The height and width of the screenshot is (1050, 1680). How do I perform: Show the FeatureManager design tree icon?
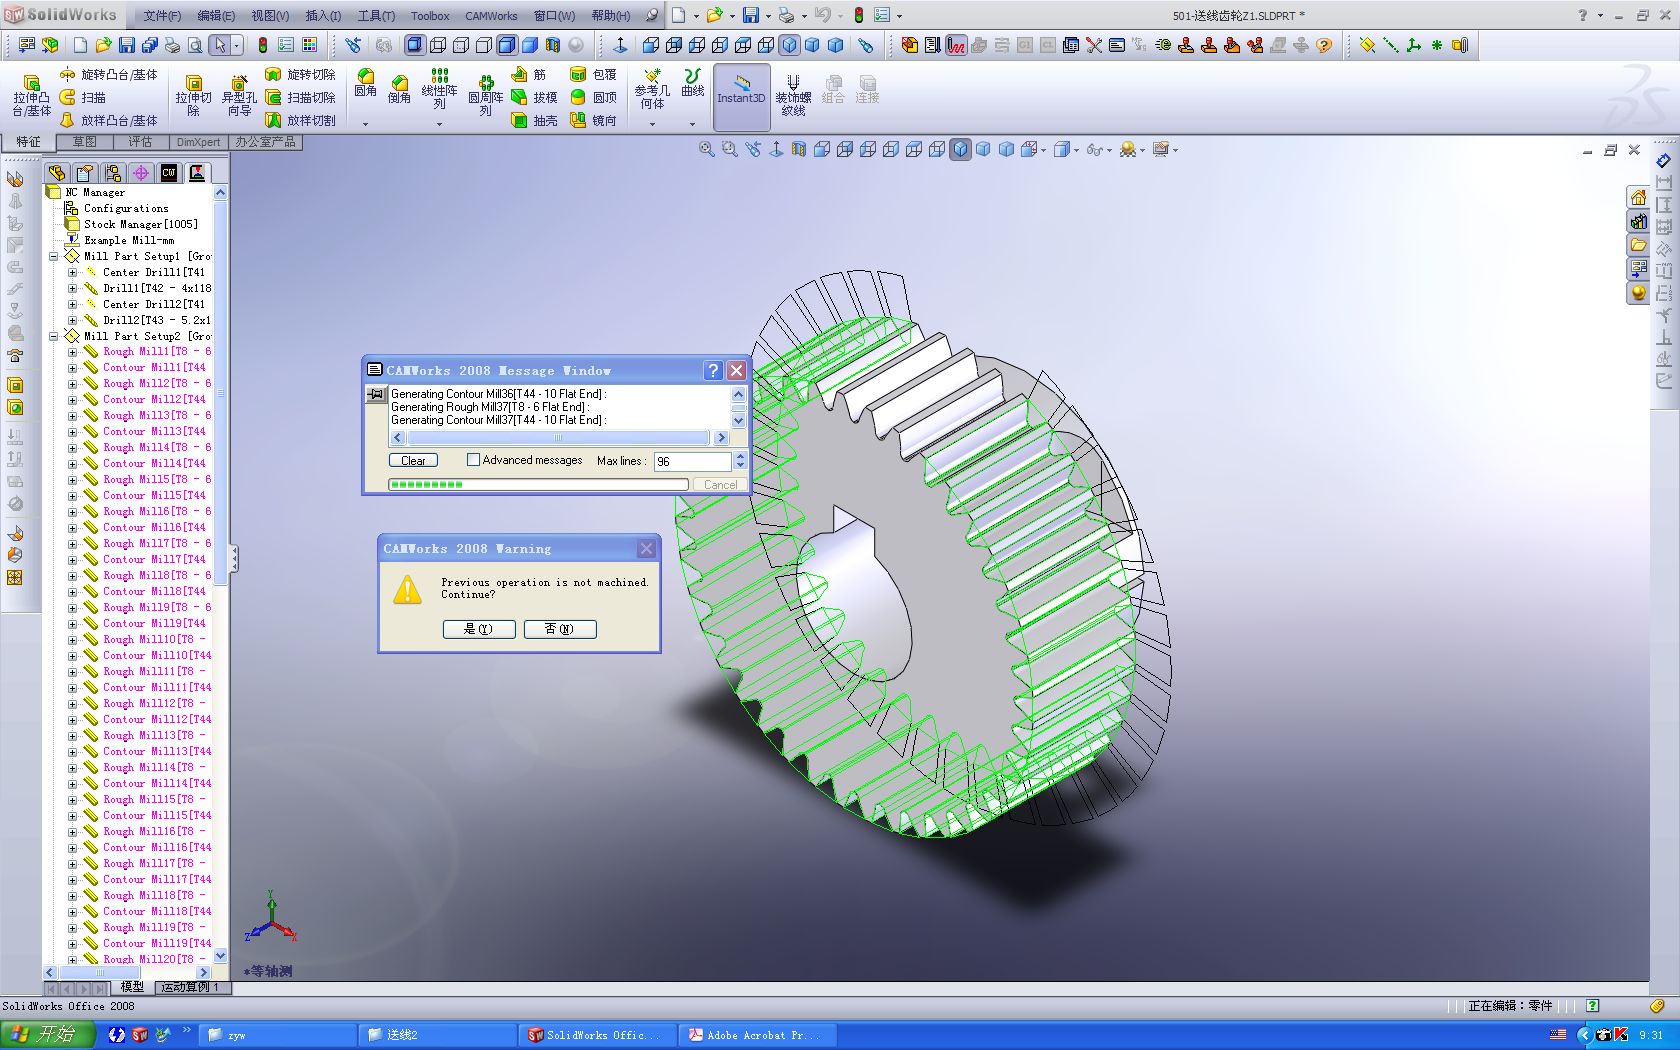[57, 173]
